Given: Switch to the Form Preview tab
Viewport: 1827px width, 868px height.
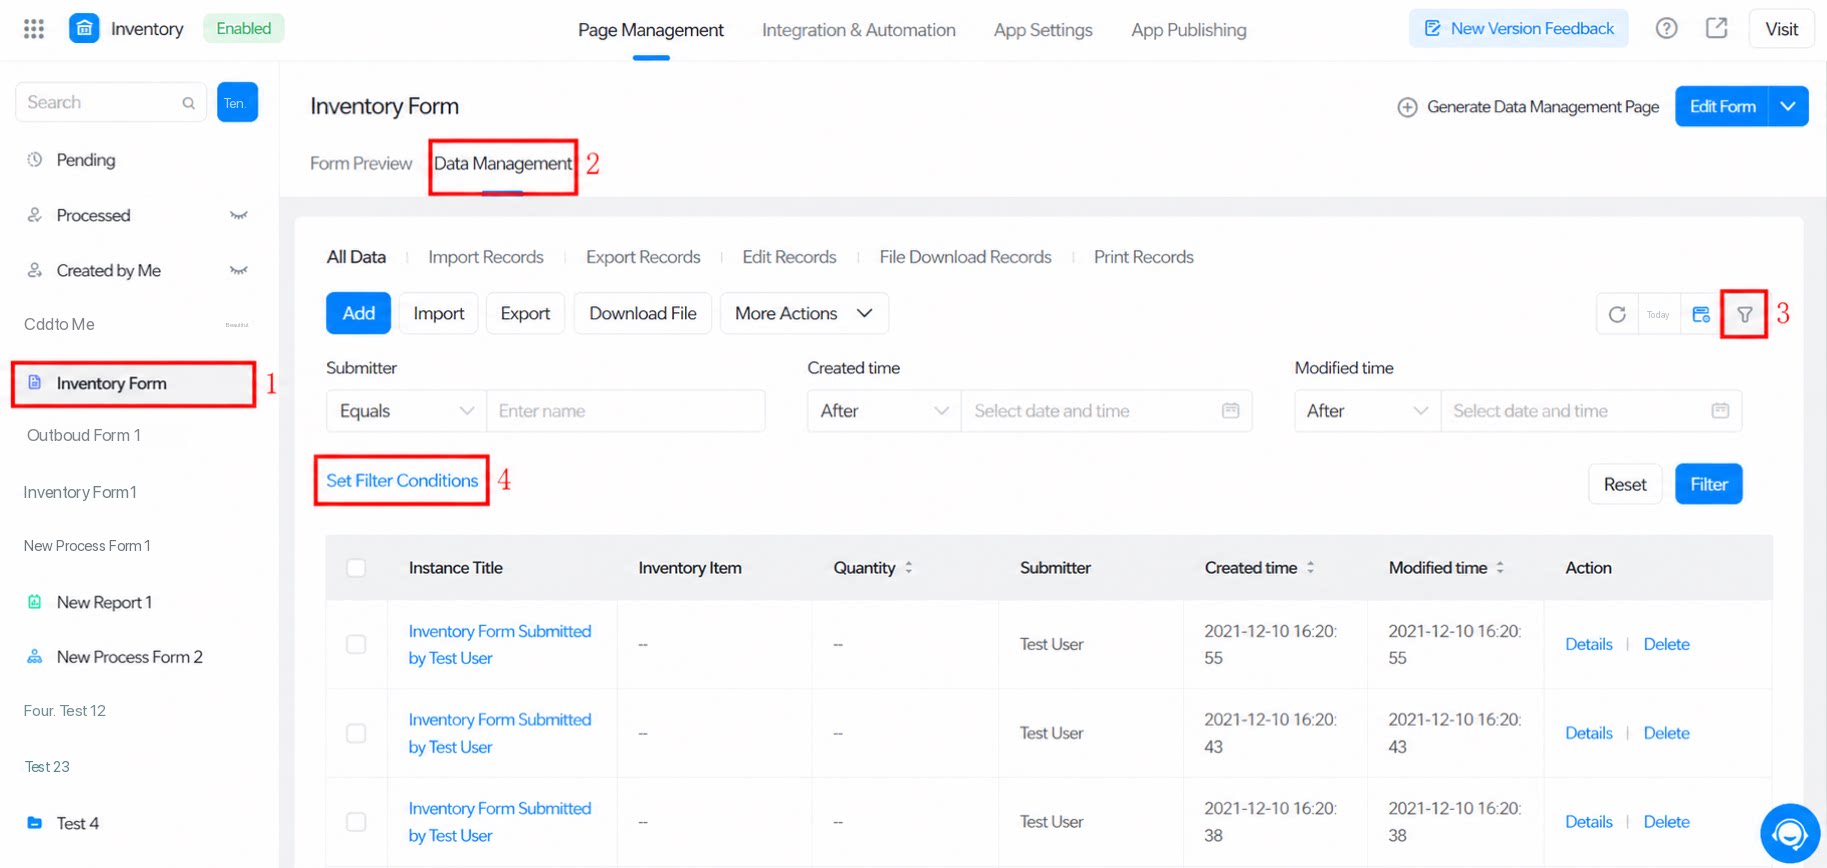Looking at the screenshot, I should [361, 163].
